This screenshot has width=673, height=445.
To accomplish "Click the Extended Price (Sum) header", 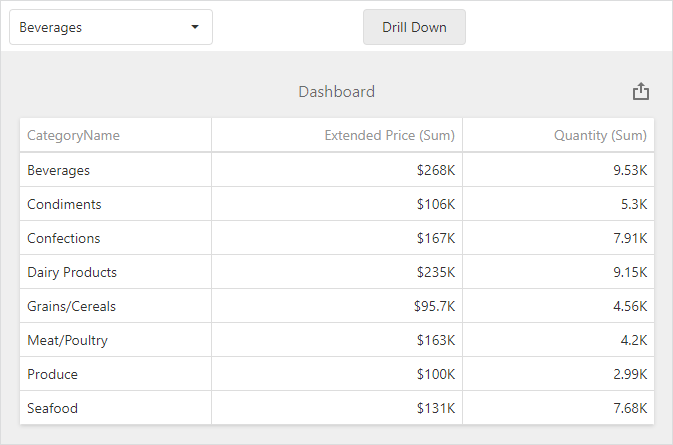I will pyautogui.click(x=390, y=136).
